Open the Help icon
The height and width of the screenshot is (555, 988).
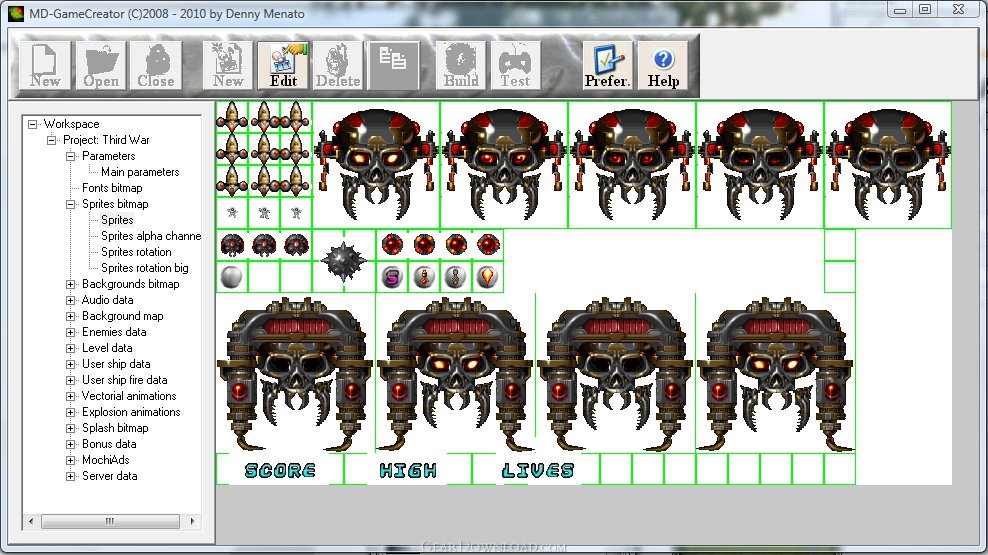tap(663, 66)
